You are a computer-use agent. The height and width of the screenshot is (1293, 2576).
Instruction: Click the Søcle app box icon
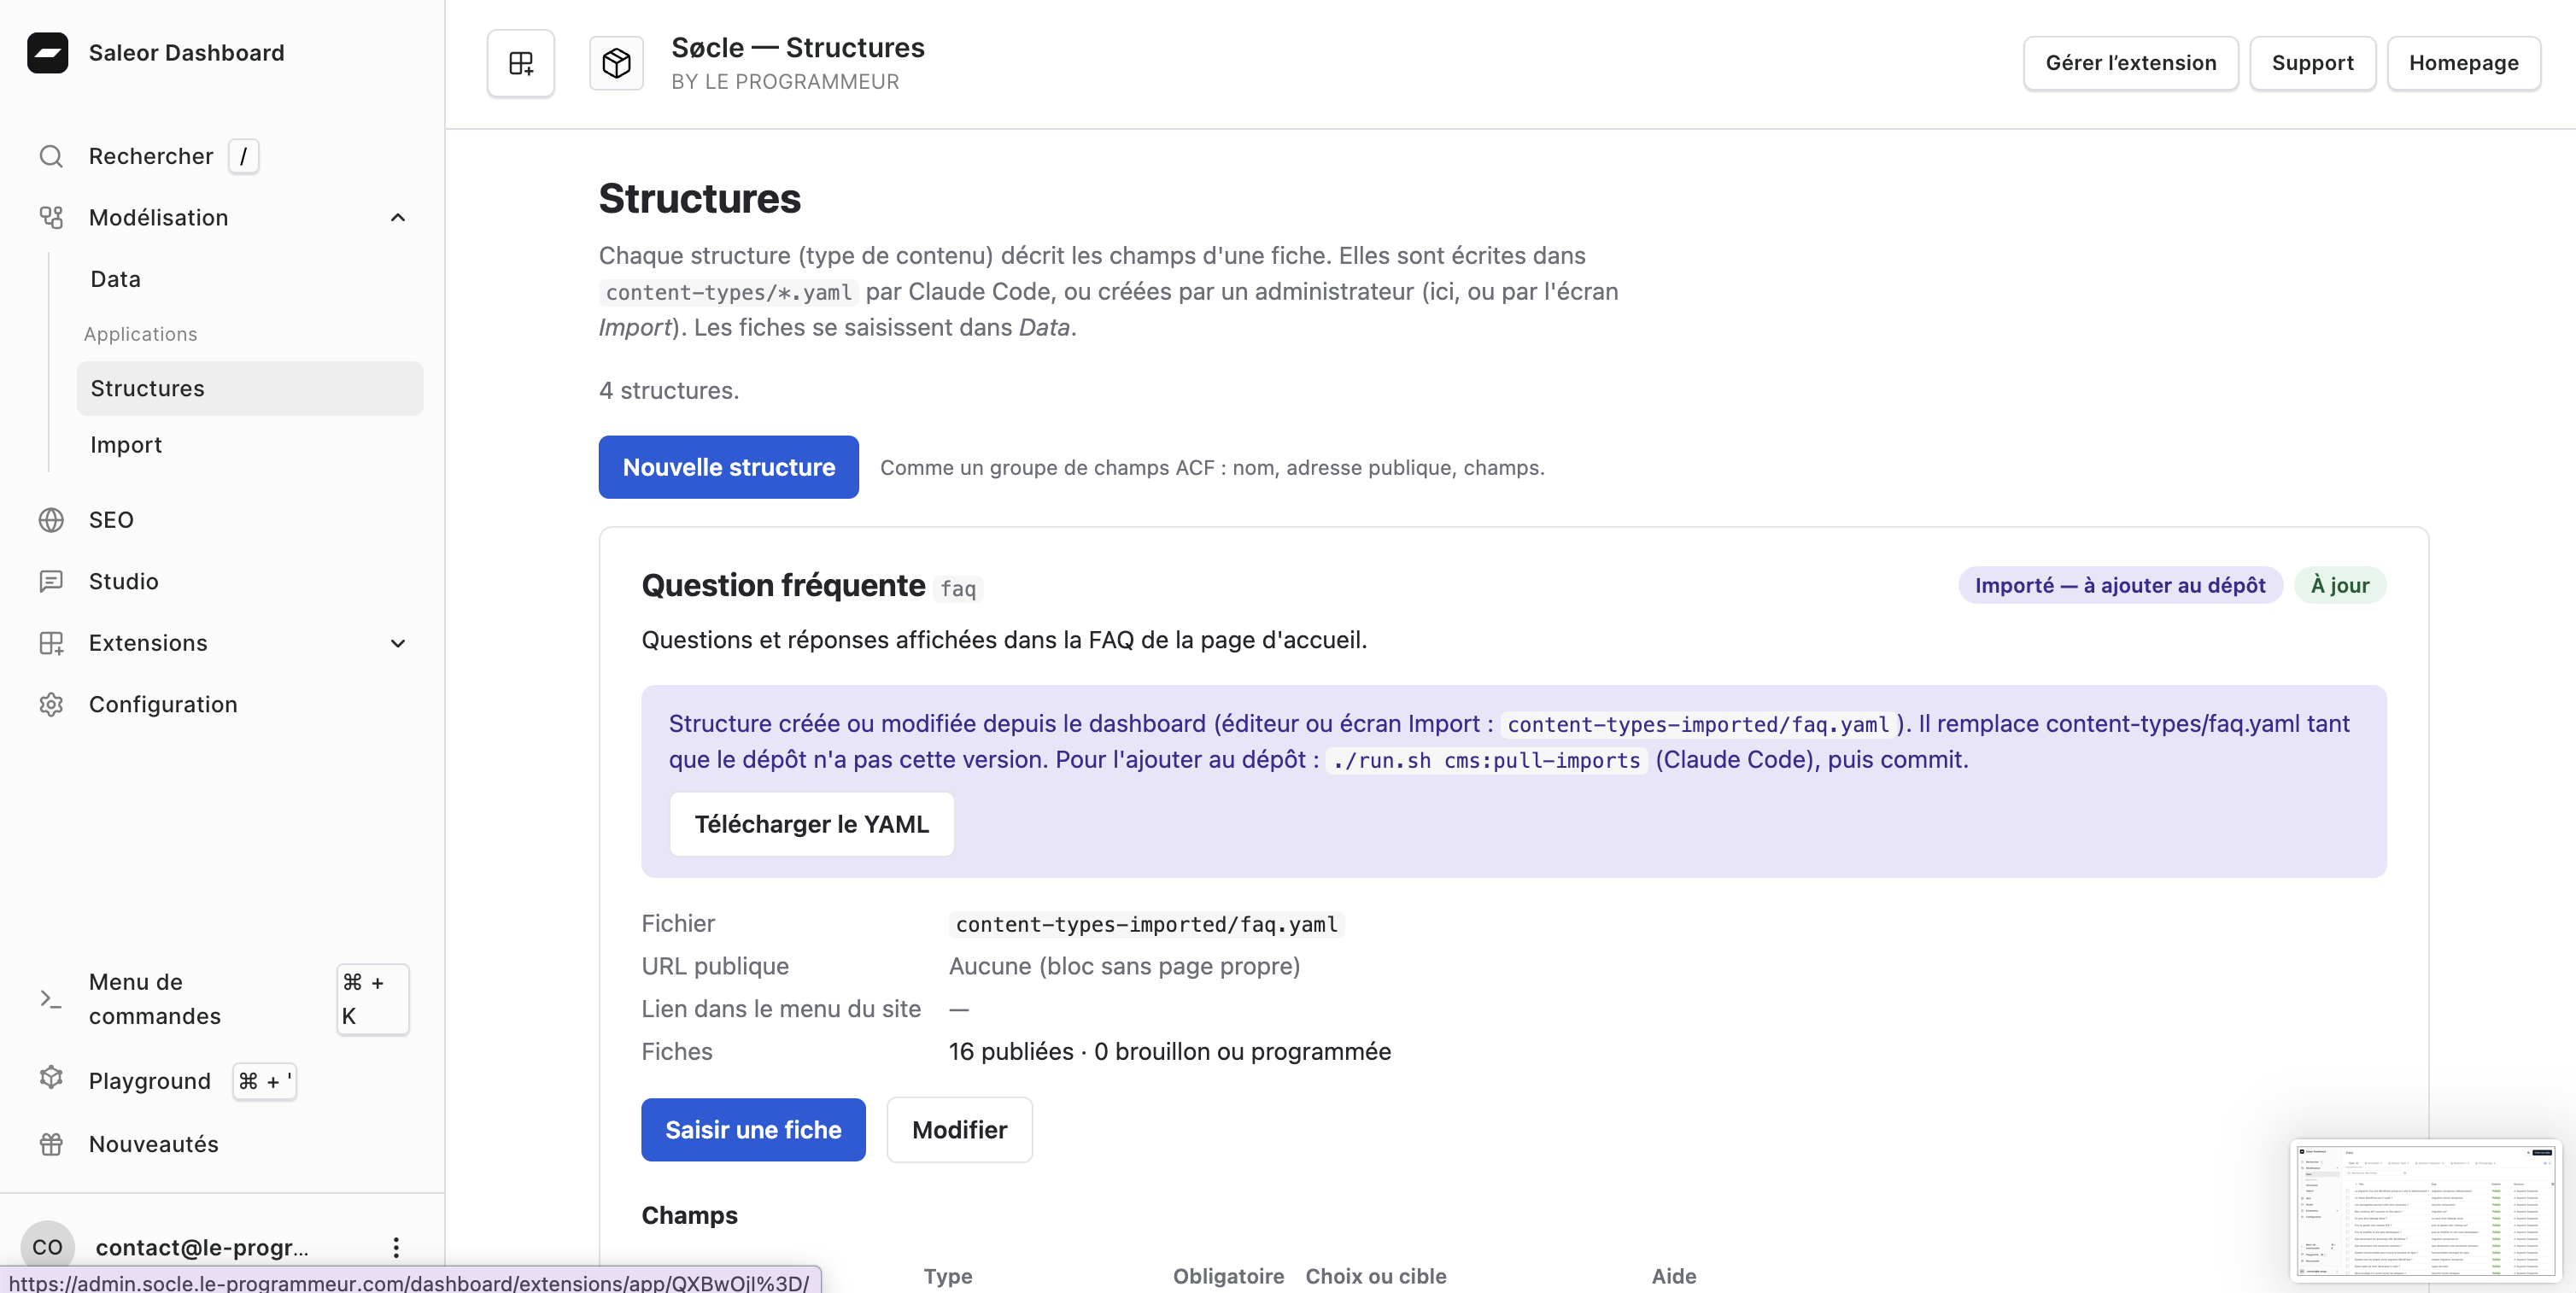pyautogui.click(x=616, y=63)
